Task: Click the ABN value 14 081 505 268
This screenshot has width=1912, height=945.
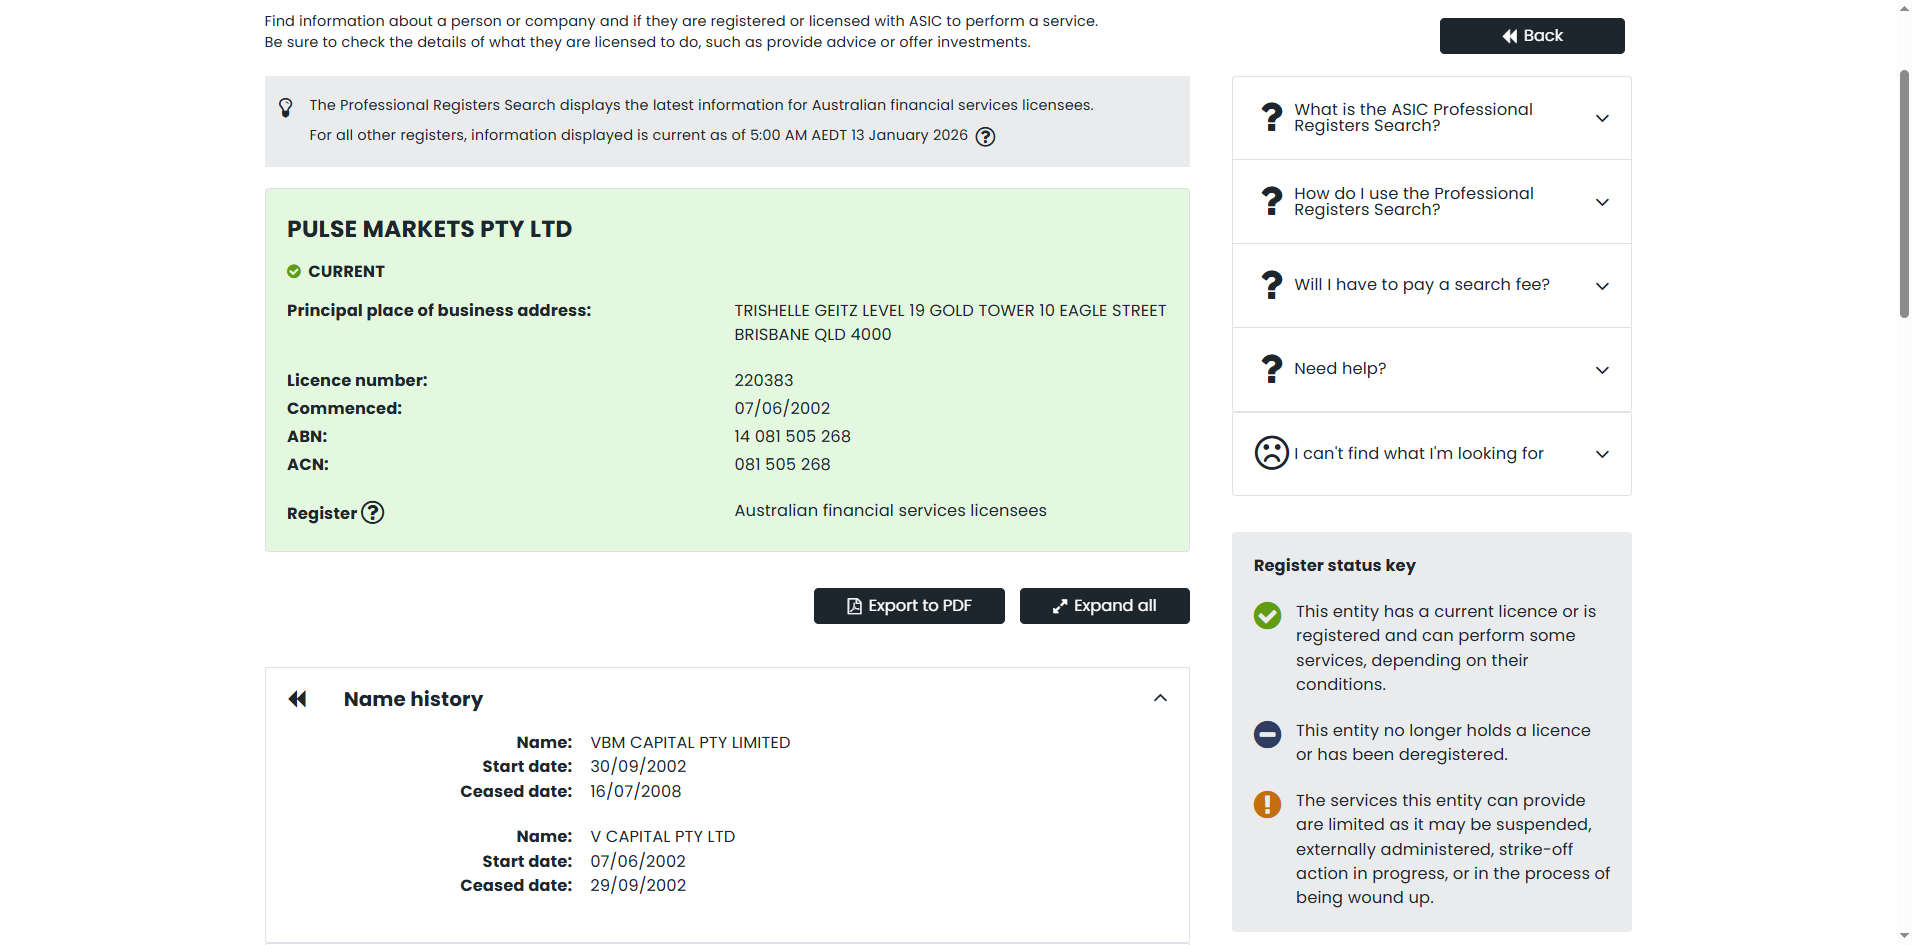Action: (792, 437)
